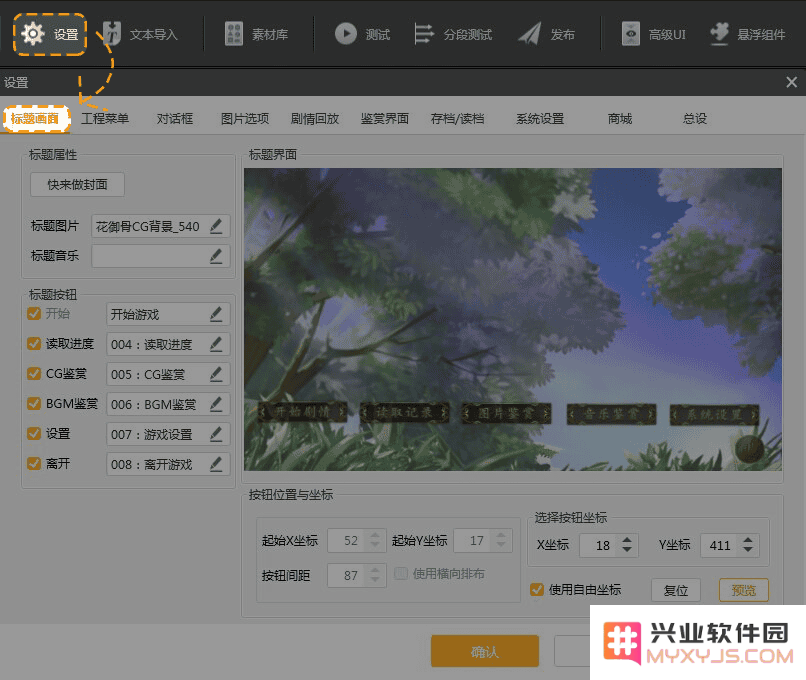Increase 起始X坐标 with up arrow
The image size is (806, 680).
click(375, 536)
